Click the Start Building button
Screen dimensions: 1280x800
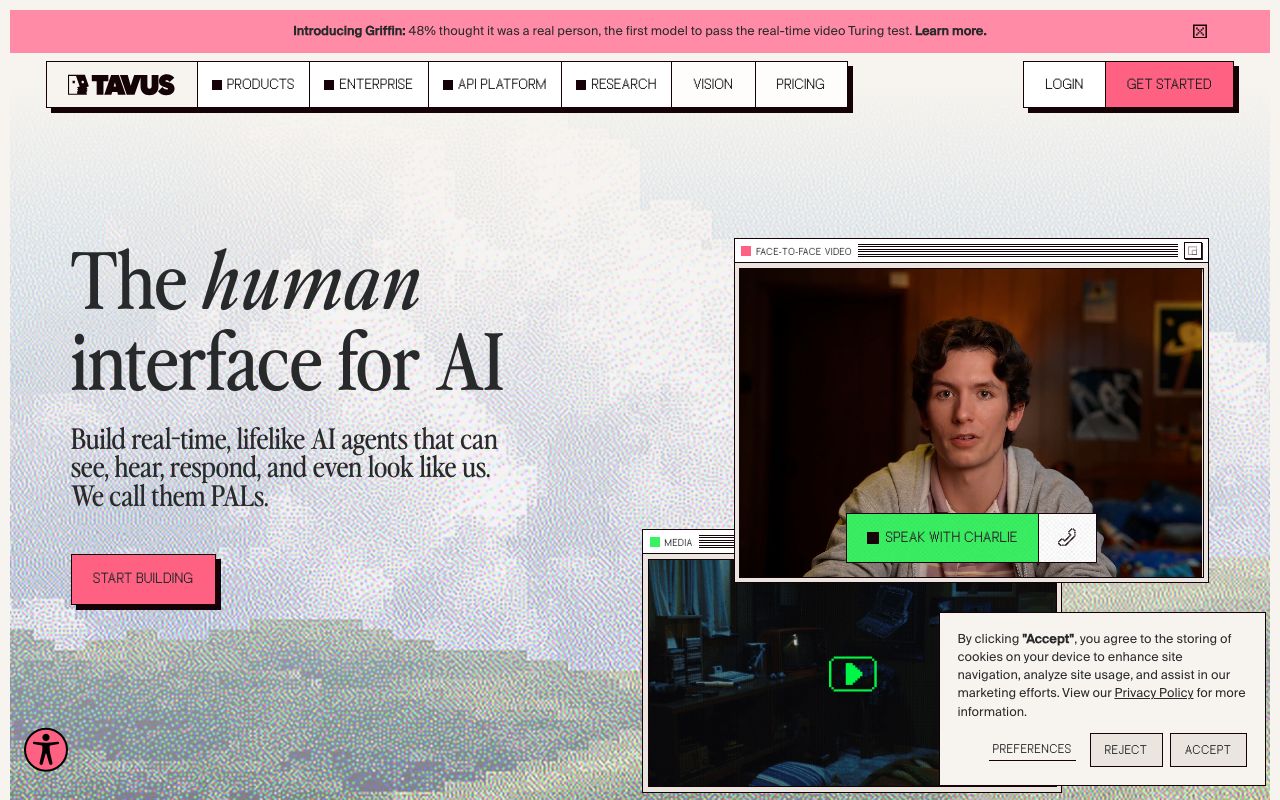click(x=143, y=579)
